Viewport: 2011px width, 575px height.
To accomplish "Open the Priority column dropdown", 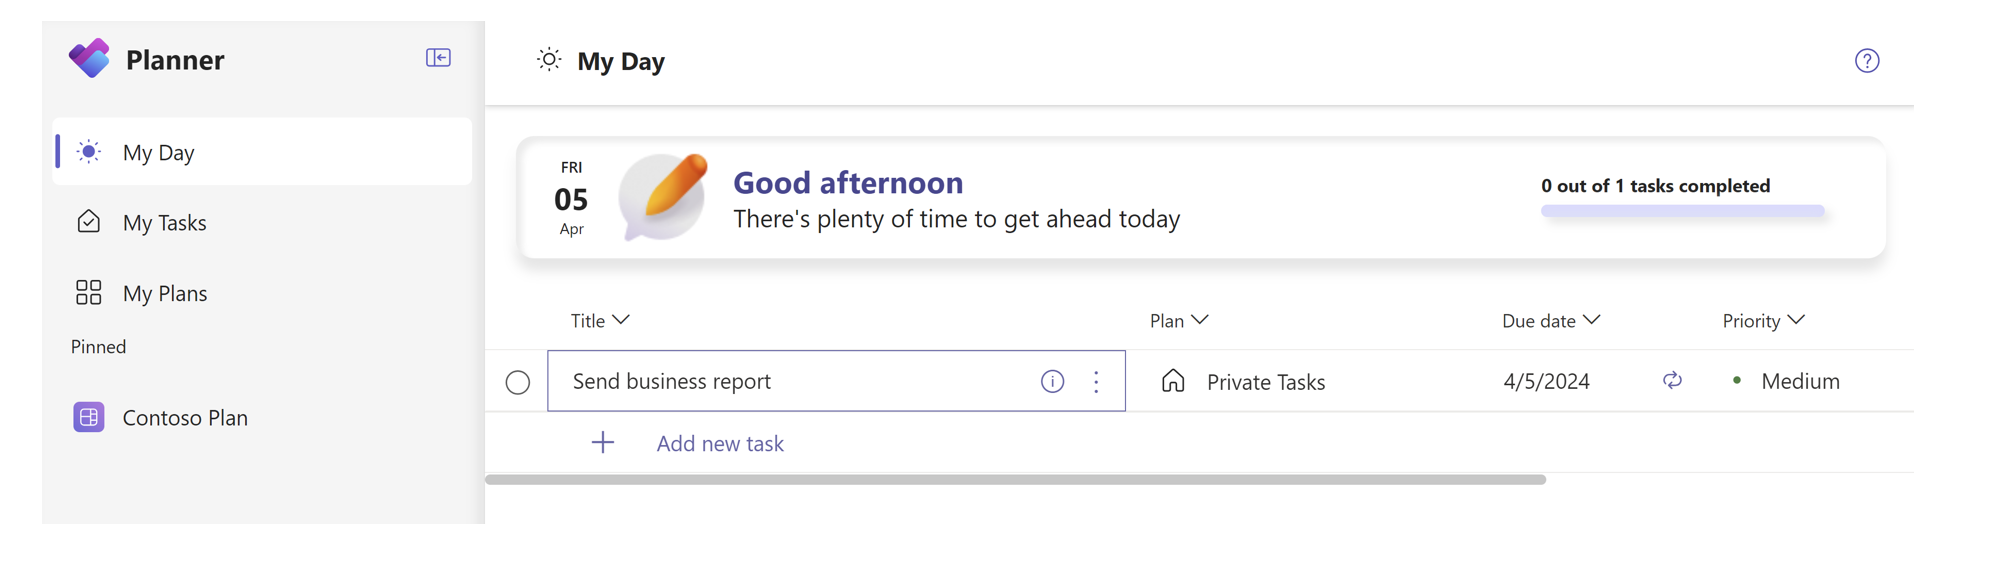I will click(x=1763, y=320).
